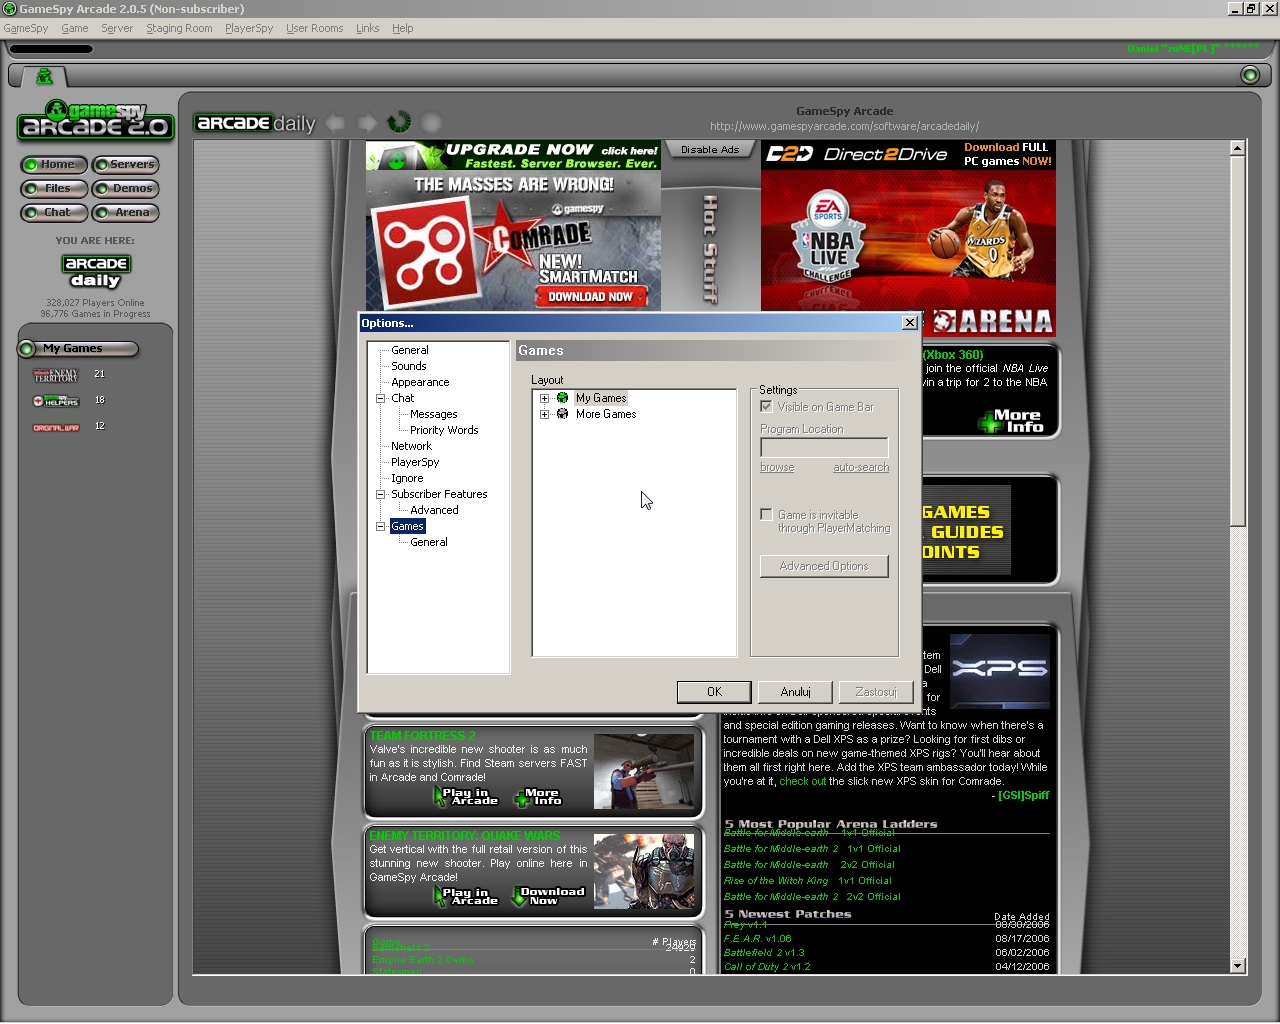Click the stop button beside the refresh icon

tap(431, 123)
